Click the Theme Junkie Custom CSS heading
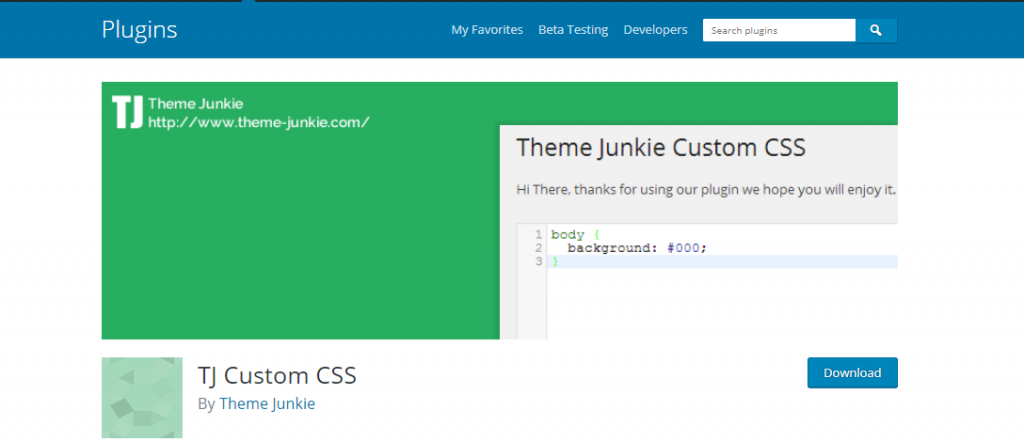 [x=661, y=148]
